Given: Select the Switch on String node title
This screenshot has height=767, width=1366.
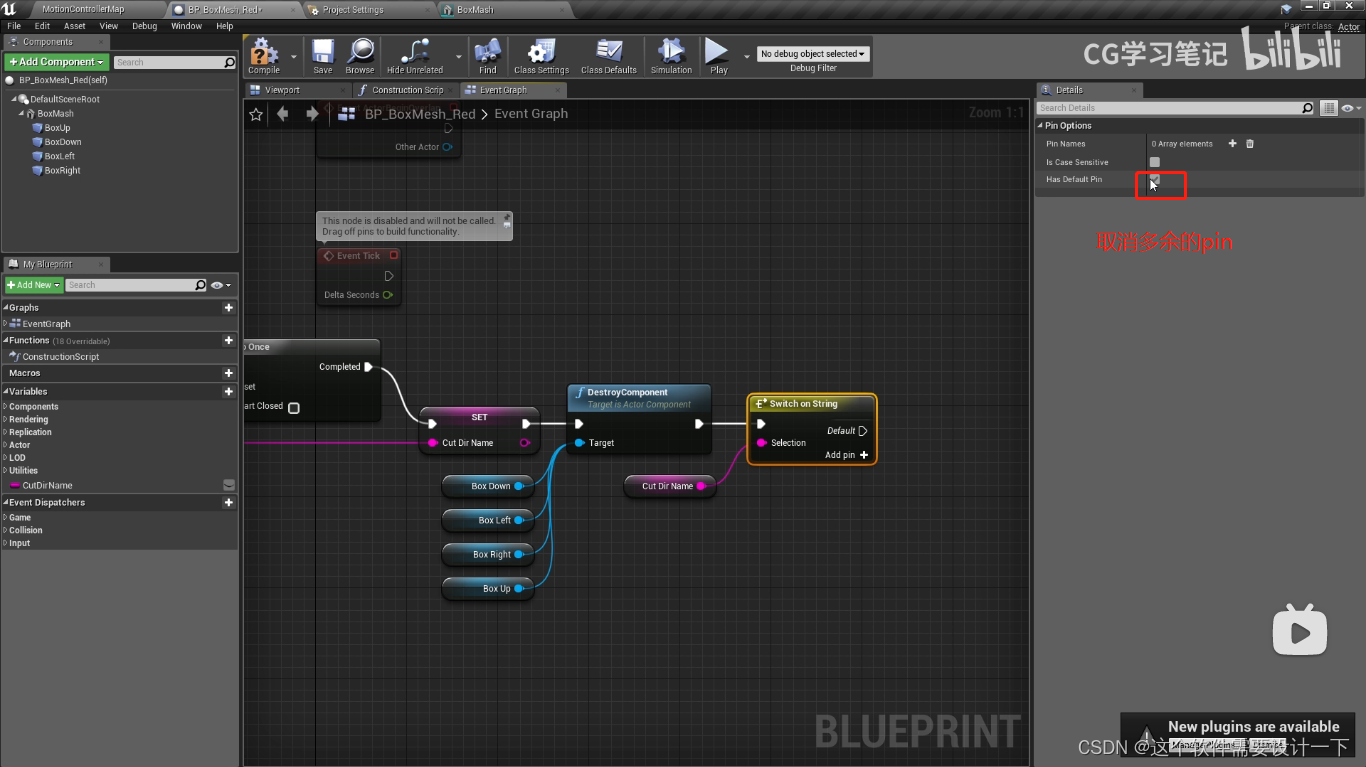Looking at the screenshot, I should [803, 404].
